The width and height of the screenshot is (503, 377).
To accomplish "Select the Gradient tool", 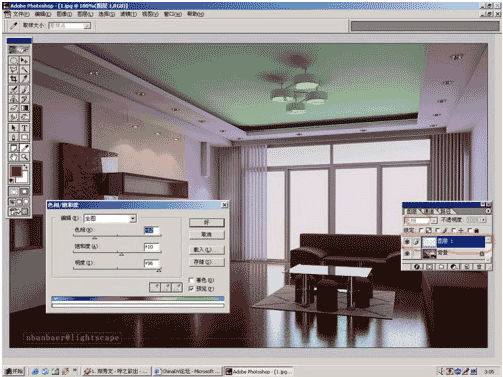I will 24,108.
